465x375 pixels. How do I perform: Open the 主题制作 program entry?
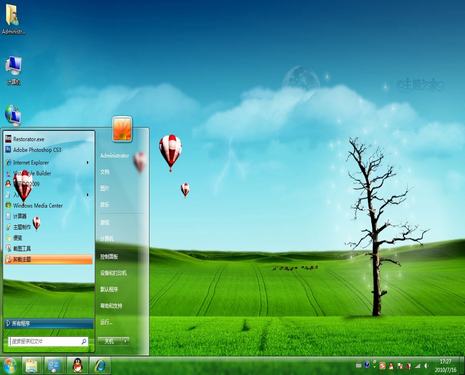point(49,227)
